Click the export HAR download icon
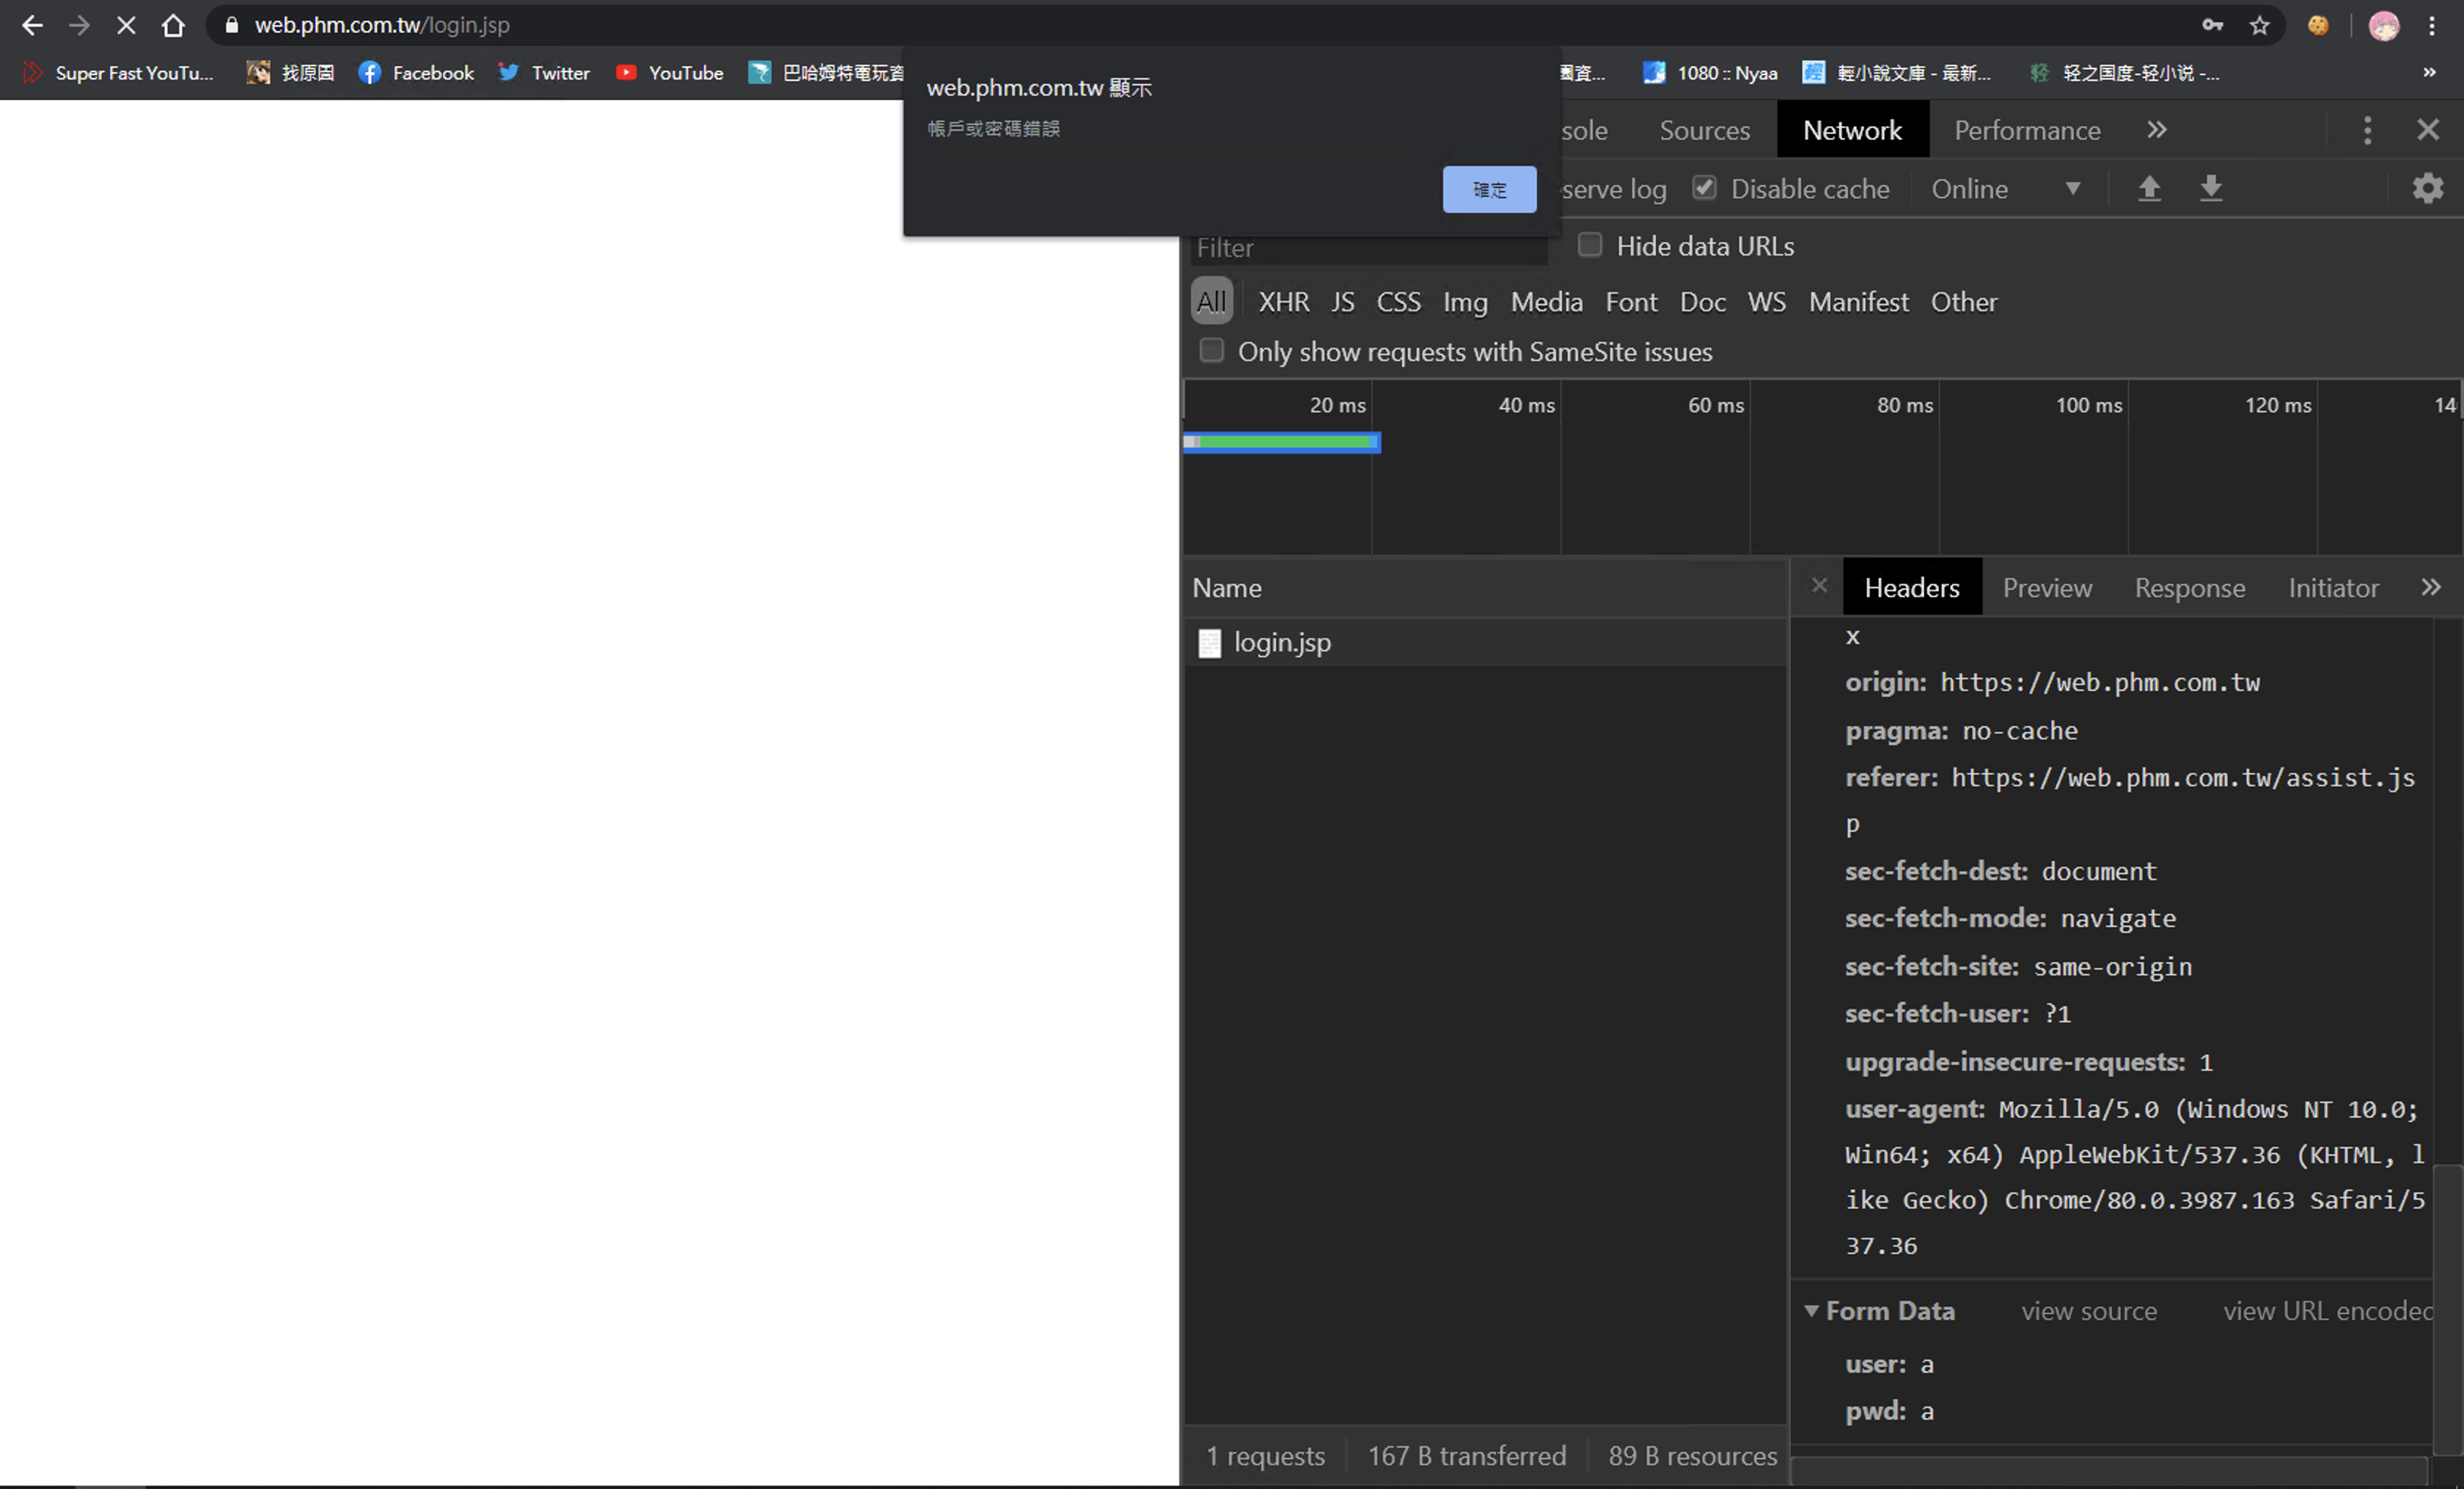The width and height of the screenshot is (2464, 1489). pos(2211,188)
